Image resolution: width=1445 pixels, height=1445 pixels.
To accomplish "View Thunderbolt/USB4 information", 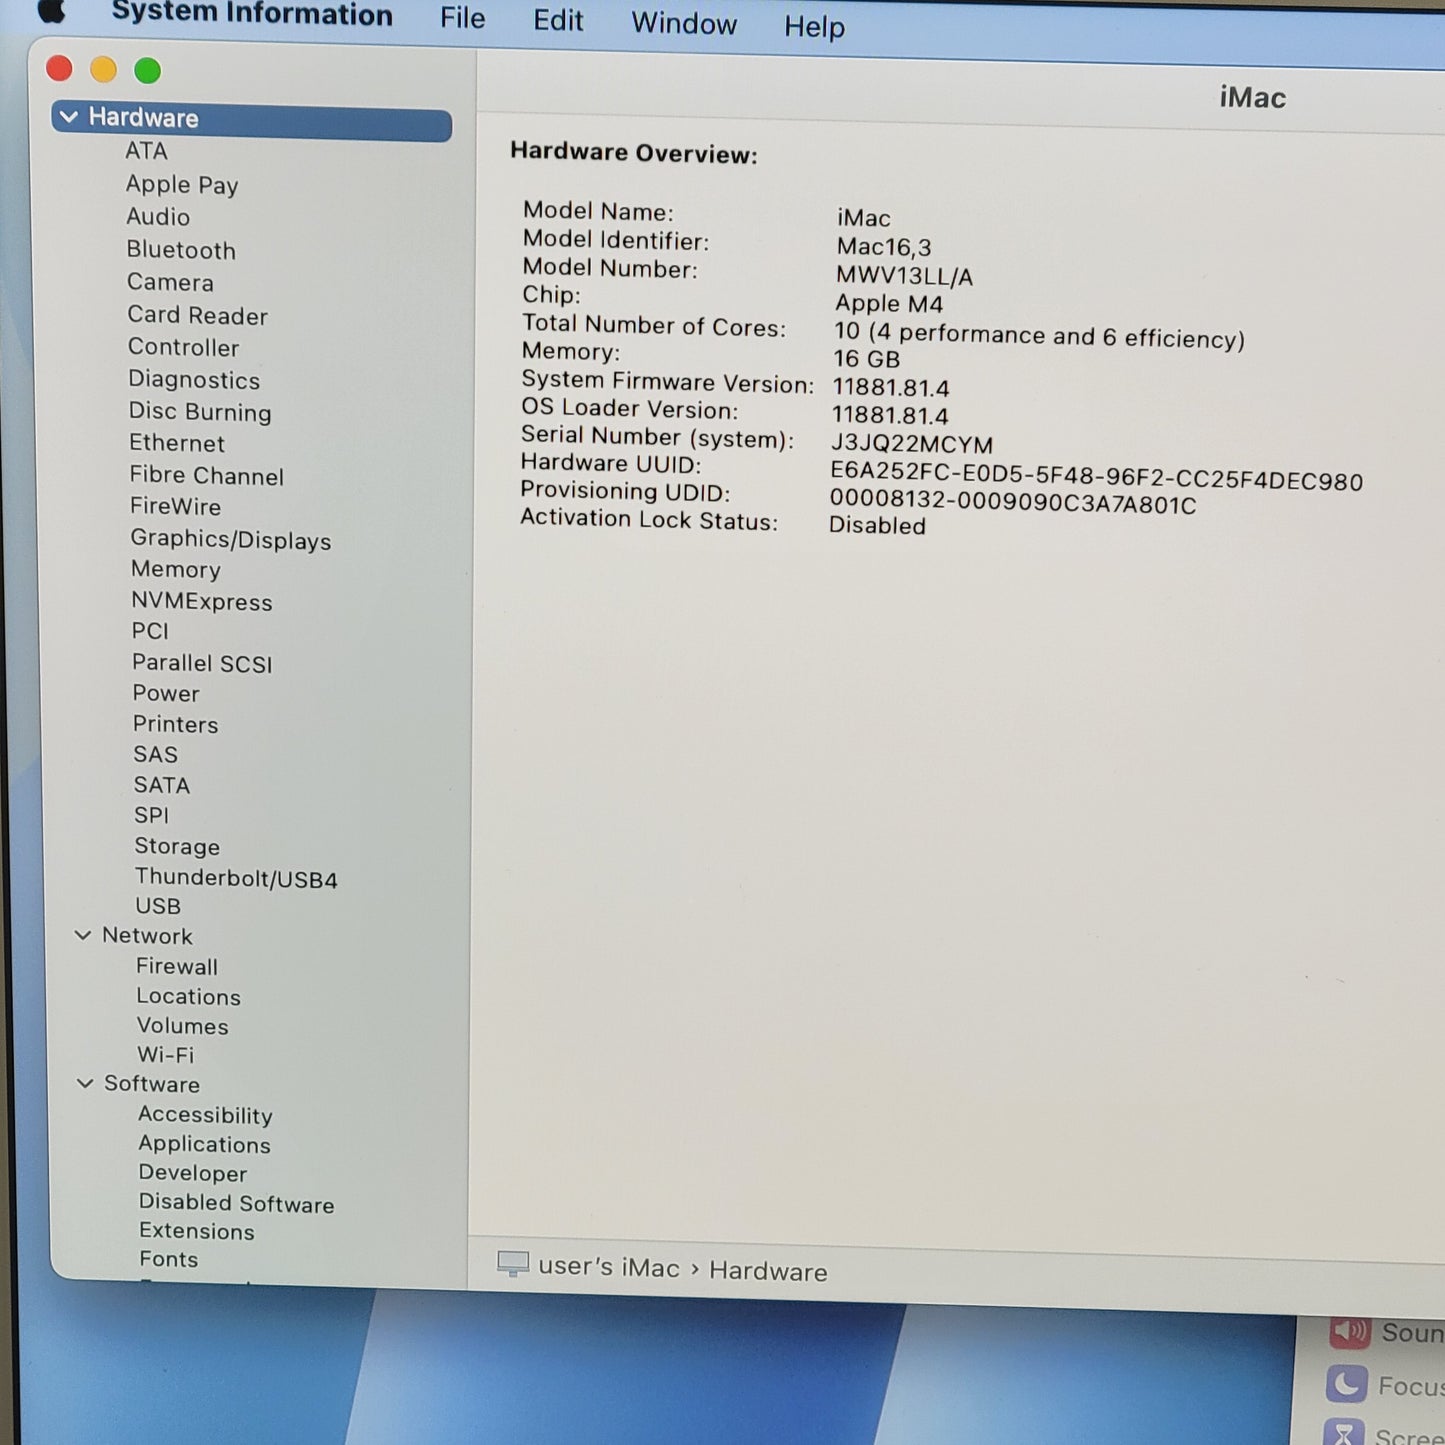I will (236, 877).
